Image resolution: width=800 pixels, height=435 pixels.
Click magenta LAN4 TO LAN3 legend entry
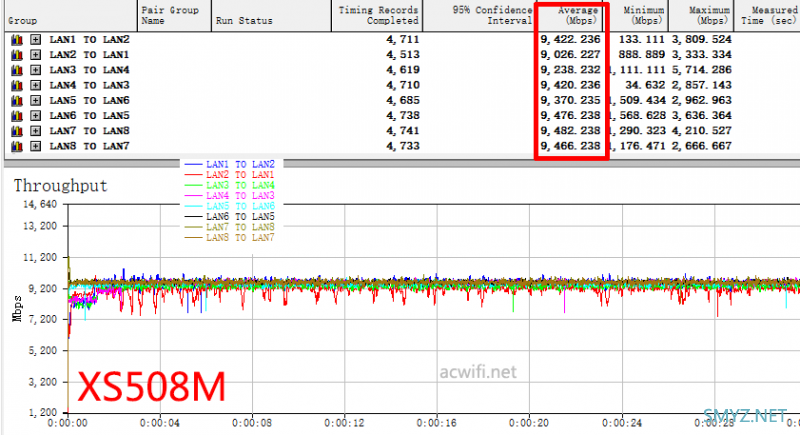(230, 196)
